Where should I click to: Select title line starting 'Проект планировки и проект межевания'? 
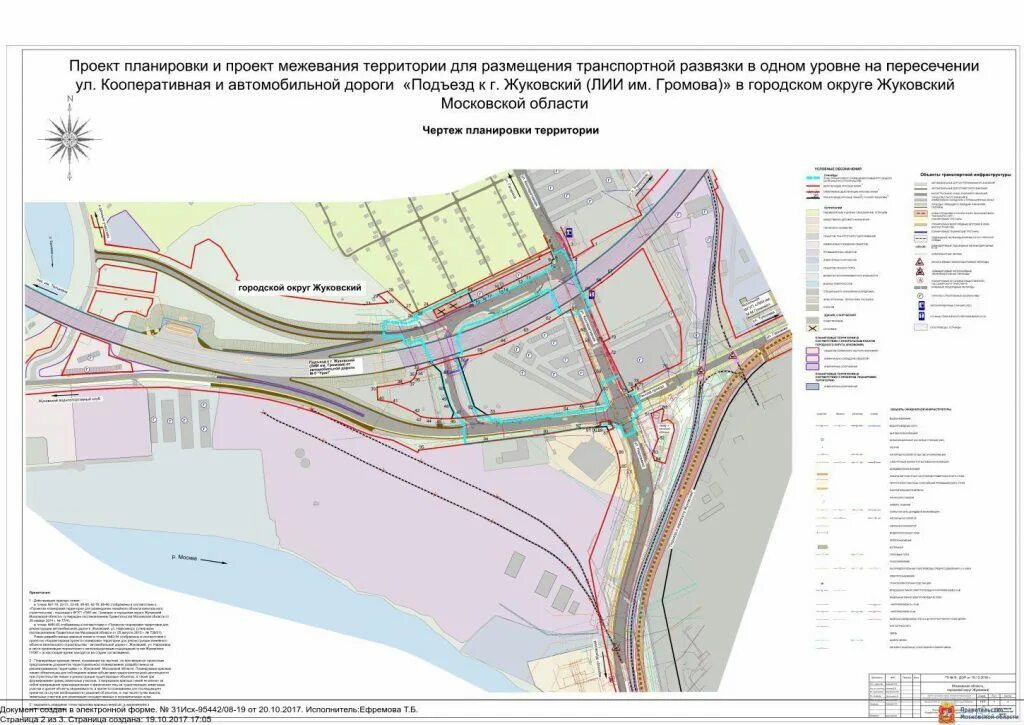click(524, 67)
